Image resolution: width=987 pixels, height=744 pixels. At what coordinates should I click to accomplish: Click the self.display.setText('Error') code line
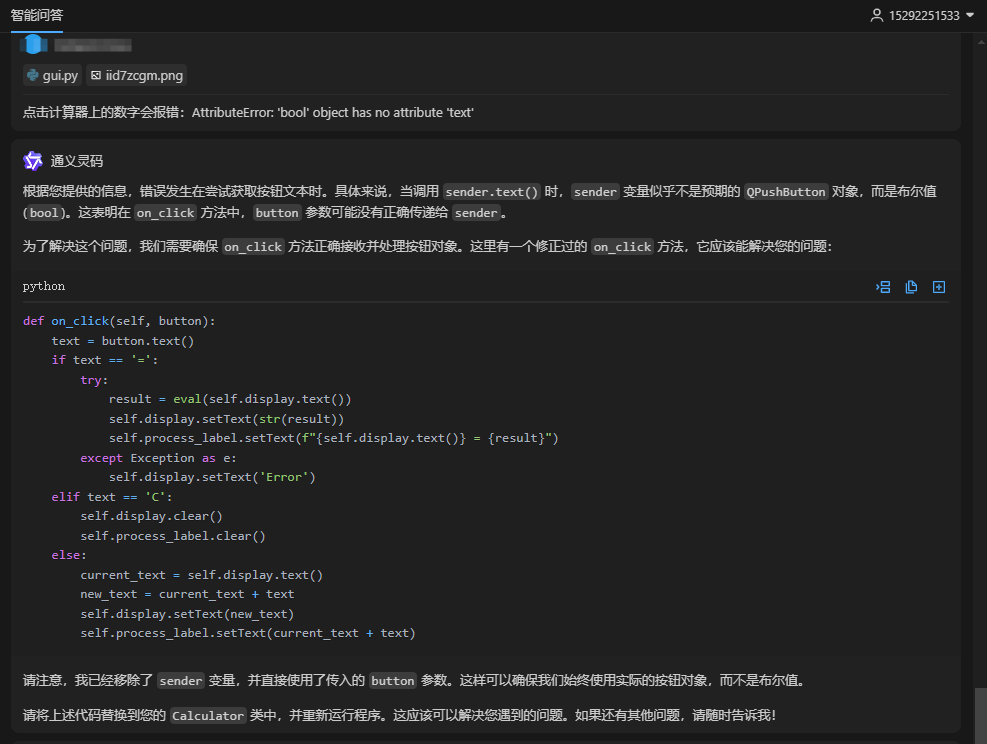point(212,477)
